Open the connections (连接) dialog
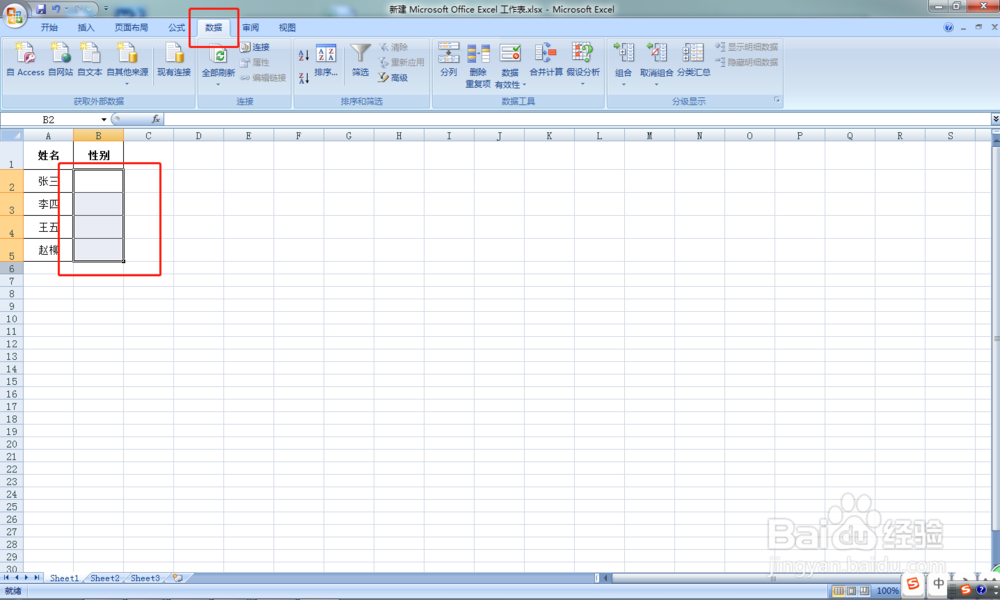Screen dimensions: 1000x600 click(x=255, y=47)
